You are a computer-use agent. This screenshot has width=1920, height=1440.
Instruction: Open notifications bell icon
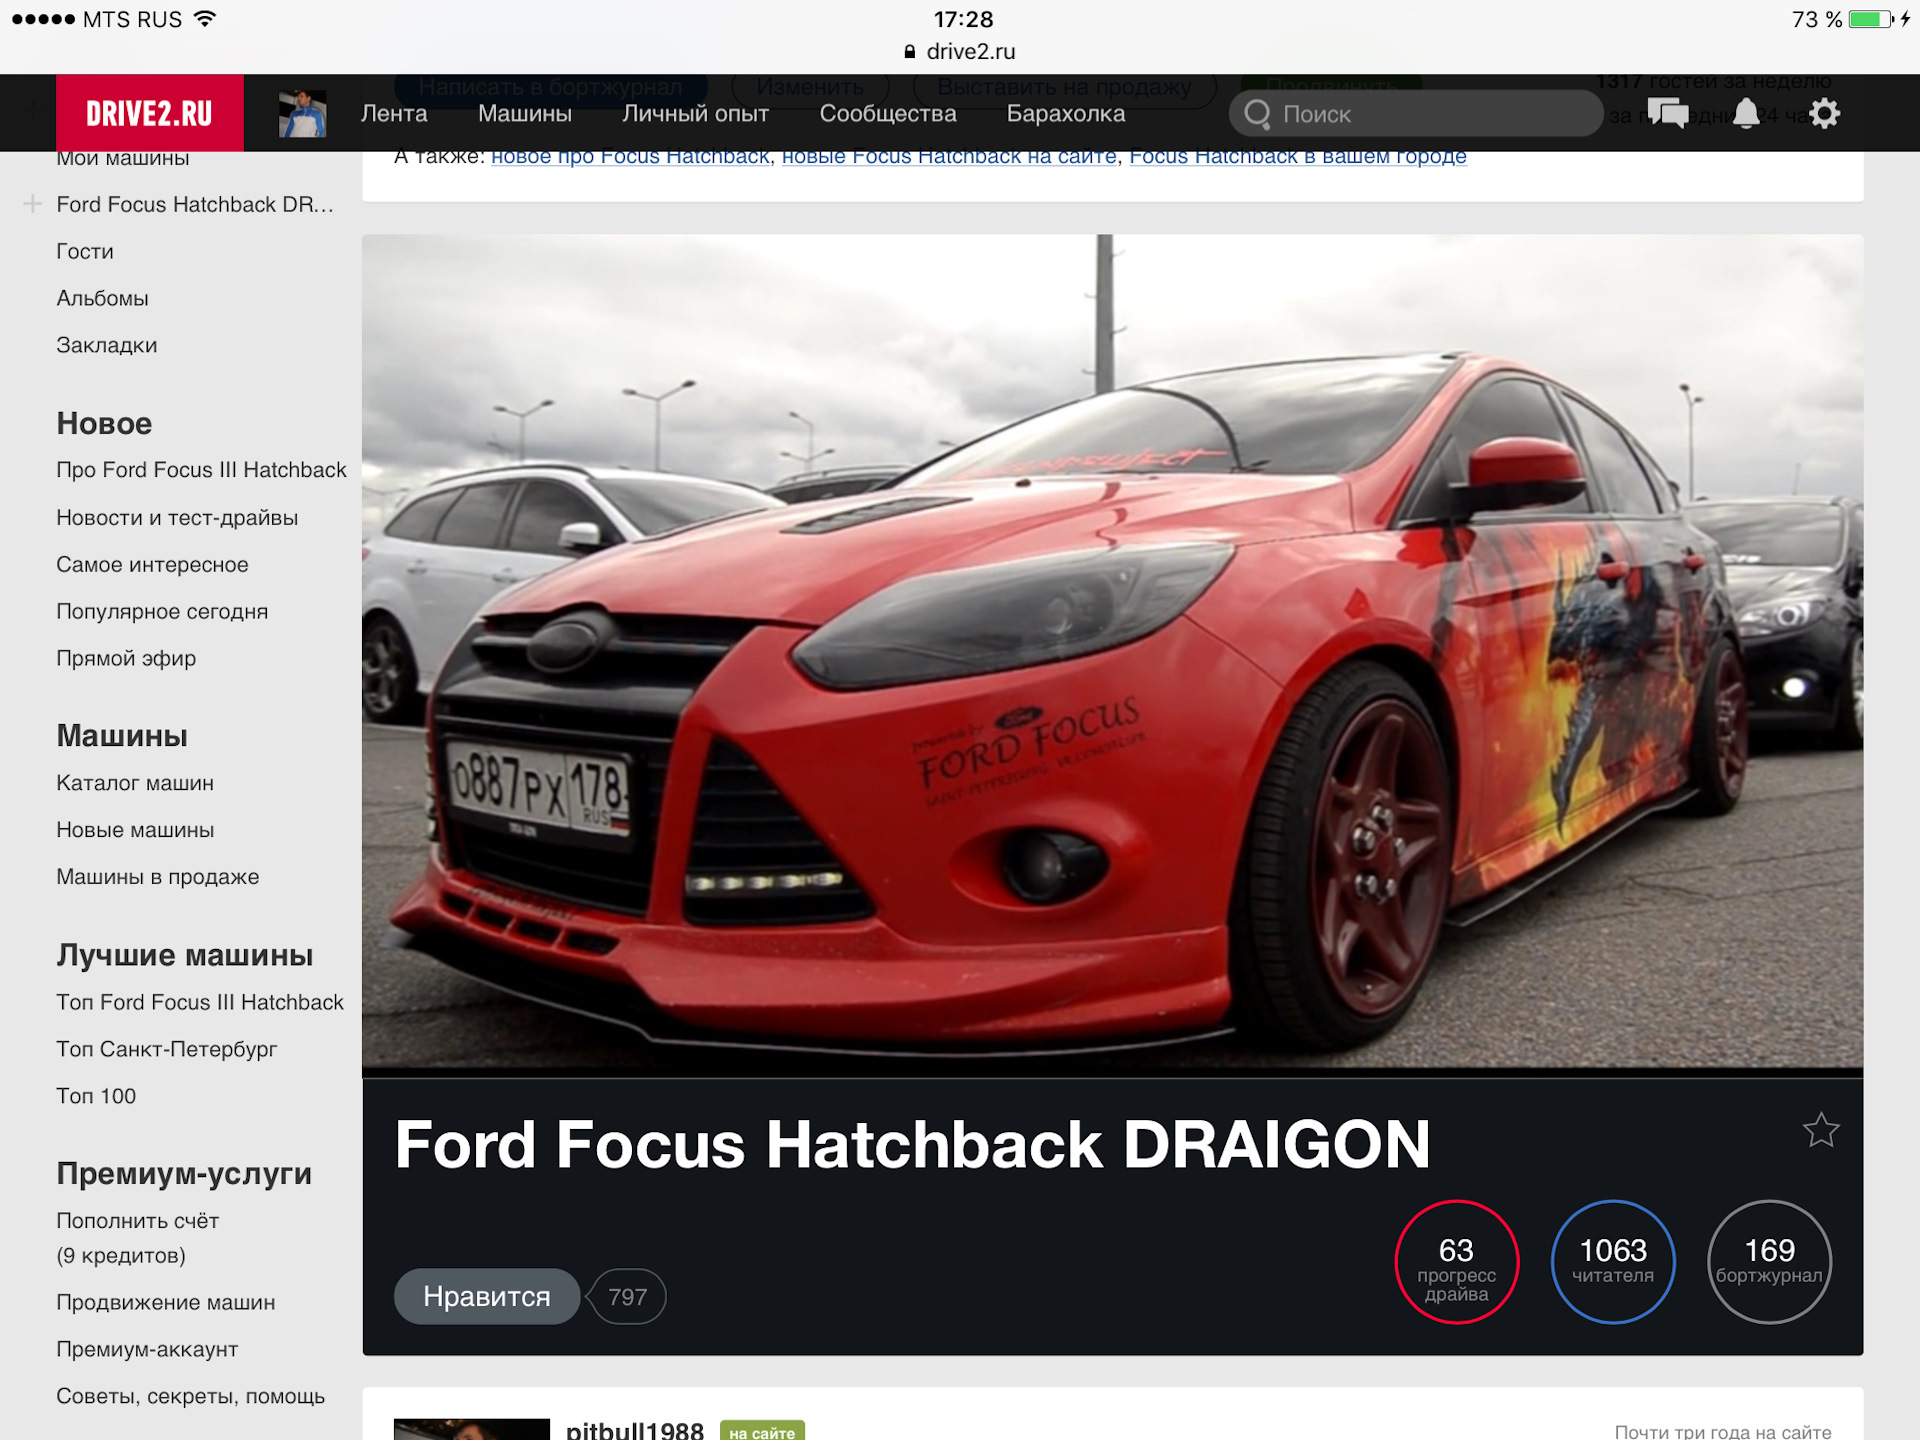click(x=1746, y=113)
